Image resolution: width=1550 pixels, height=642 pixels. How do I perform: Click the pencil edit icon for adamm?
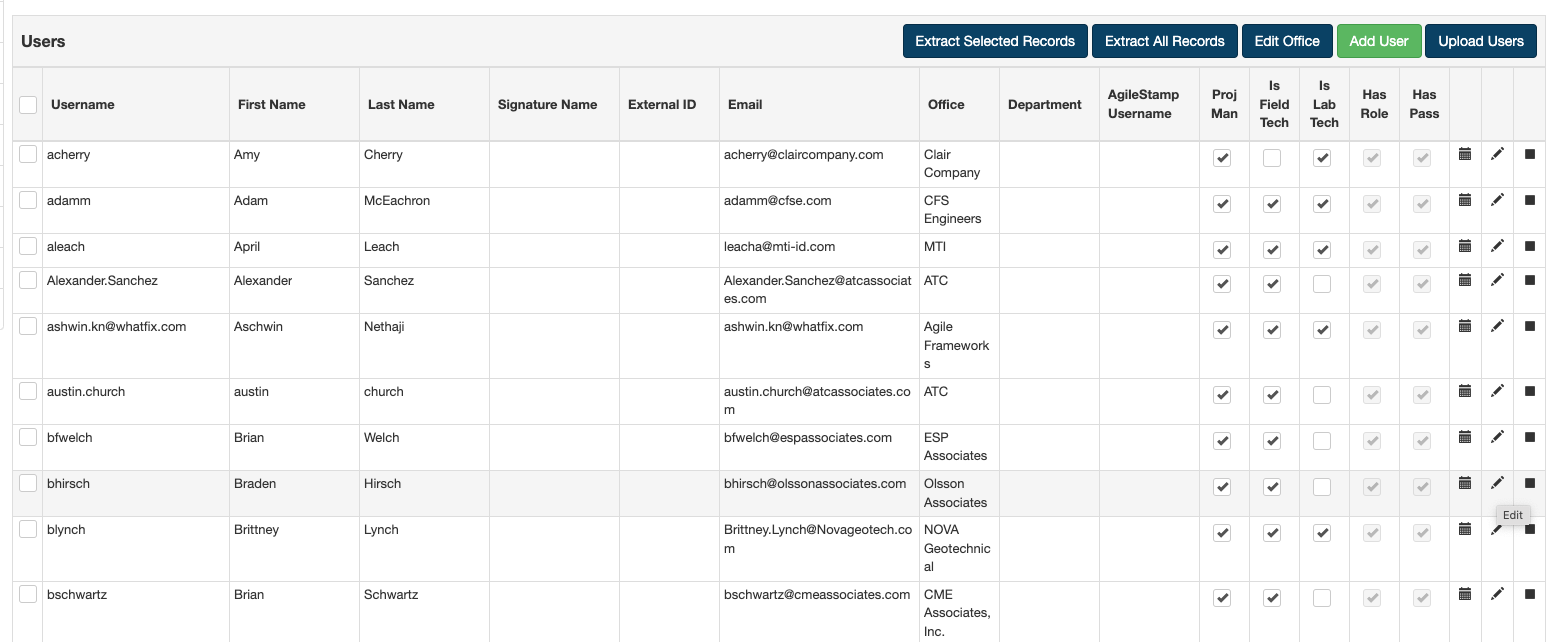point(1497,200)
